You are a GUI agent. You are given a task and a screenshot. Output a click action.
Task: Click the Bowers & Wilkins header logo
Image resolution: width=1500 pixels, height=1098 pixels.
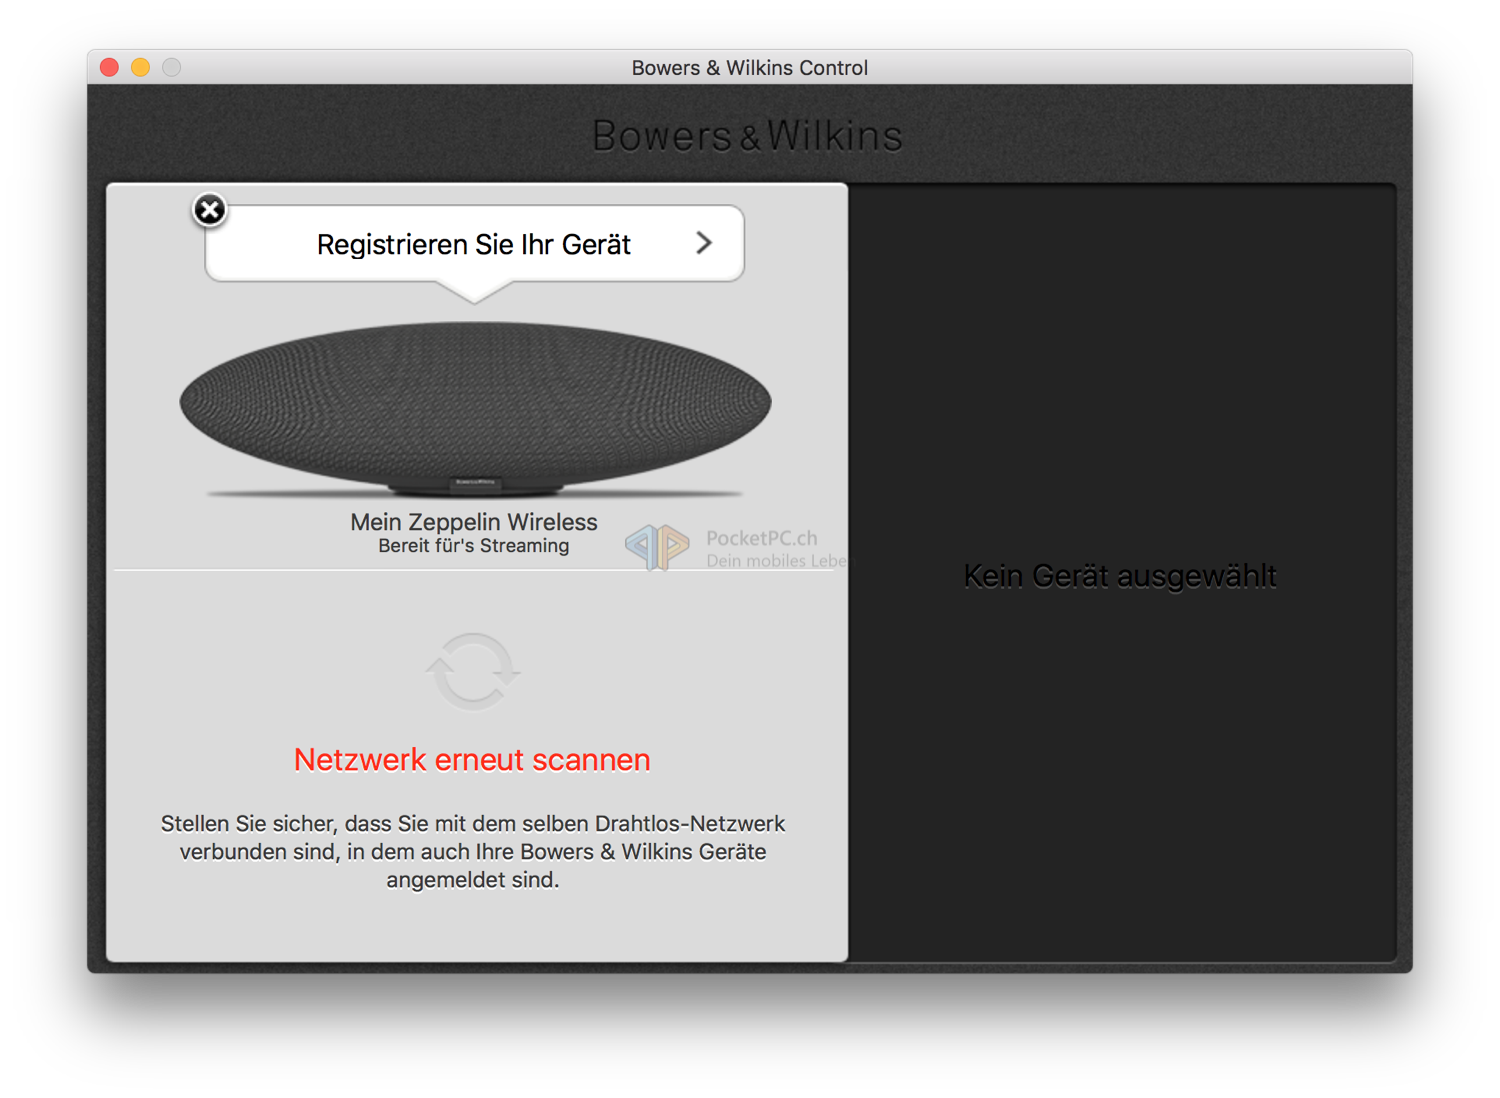click(x=748, y=136)
